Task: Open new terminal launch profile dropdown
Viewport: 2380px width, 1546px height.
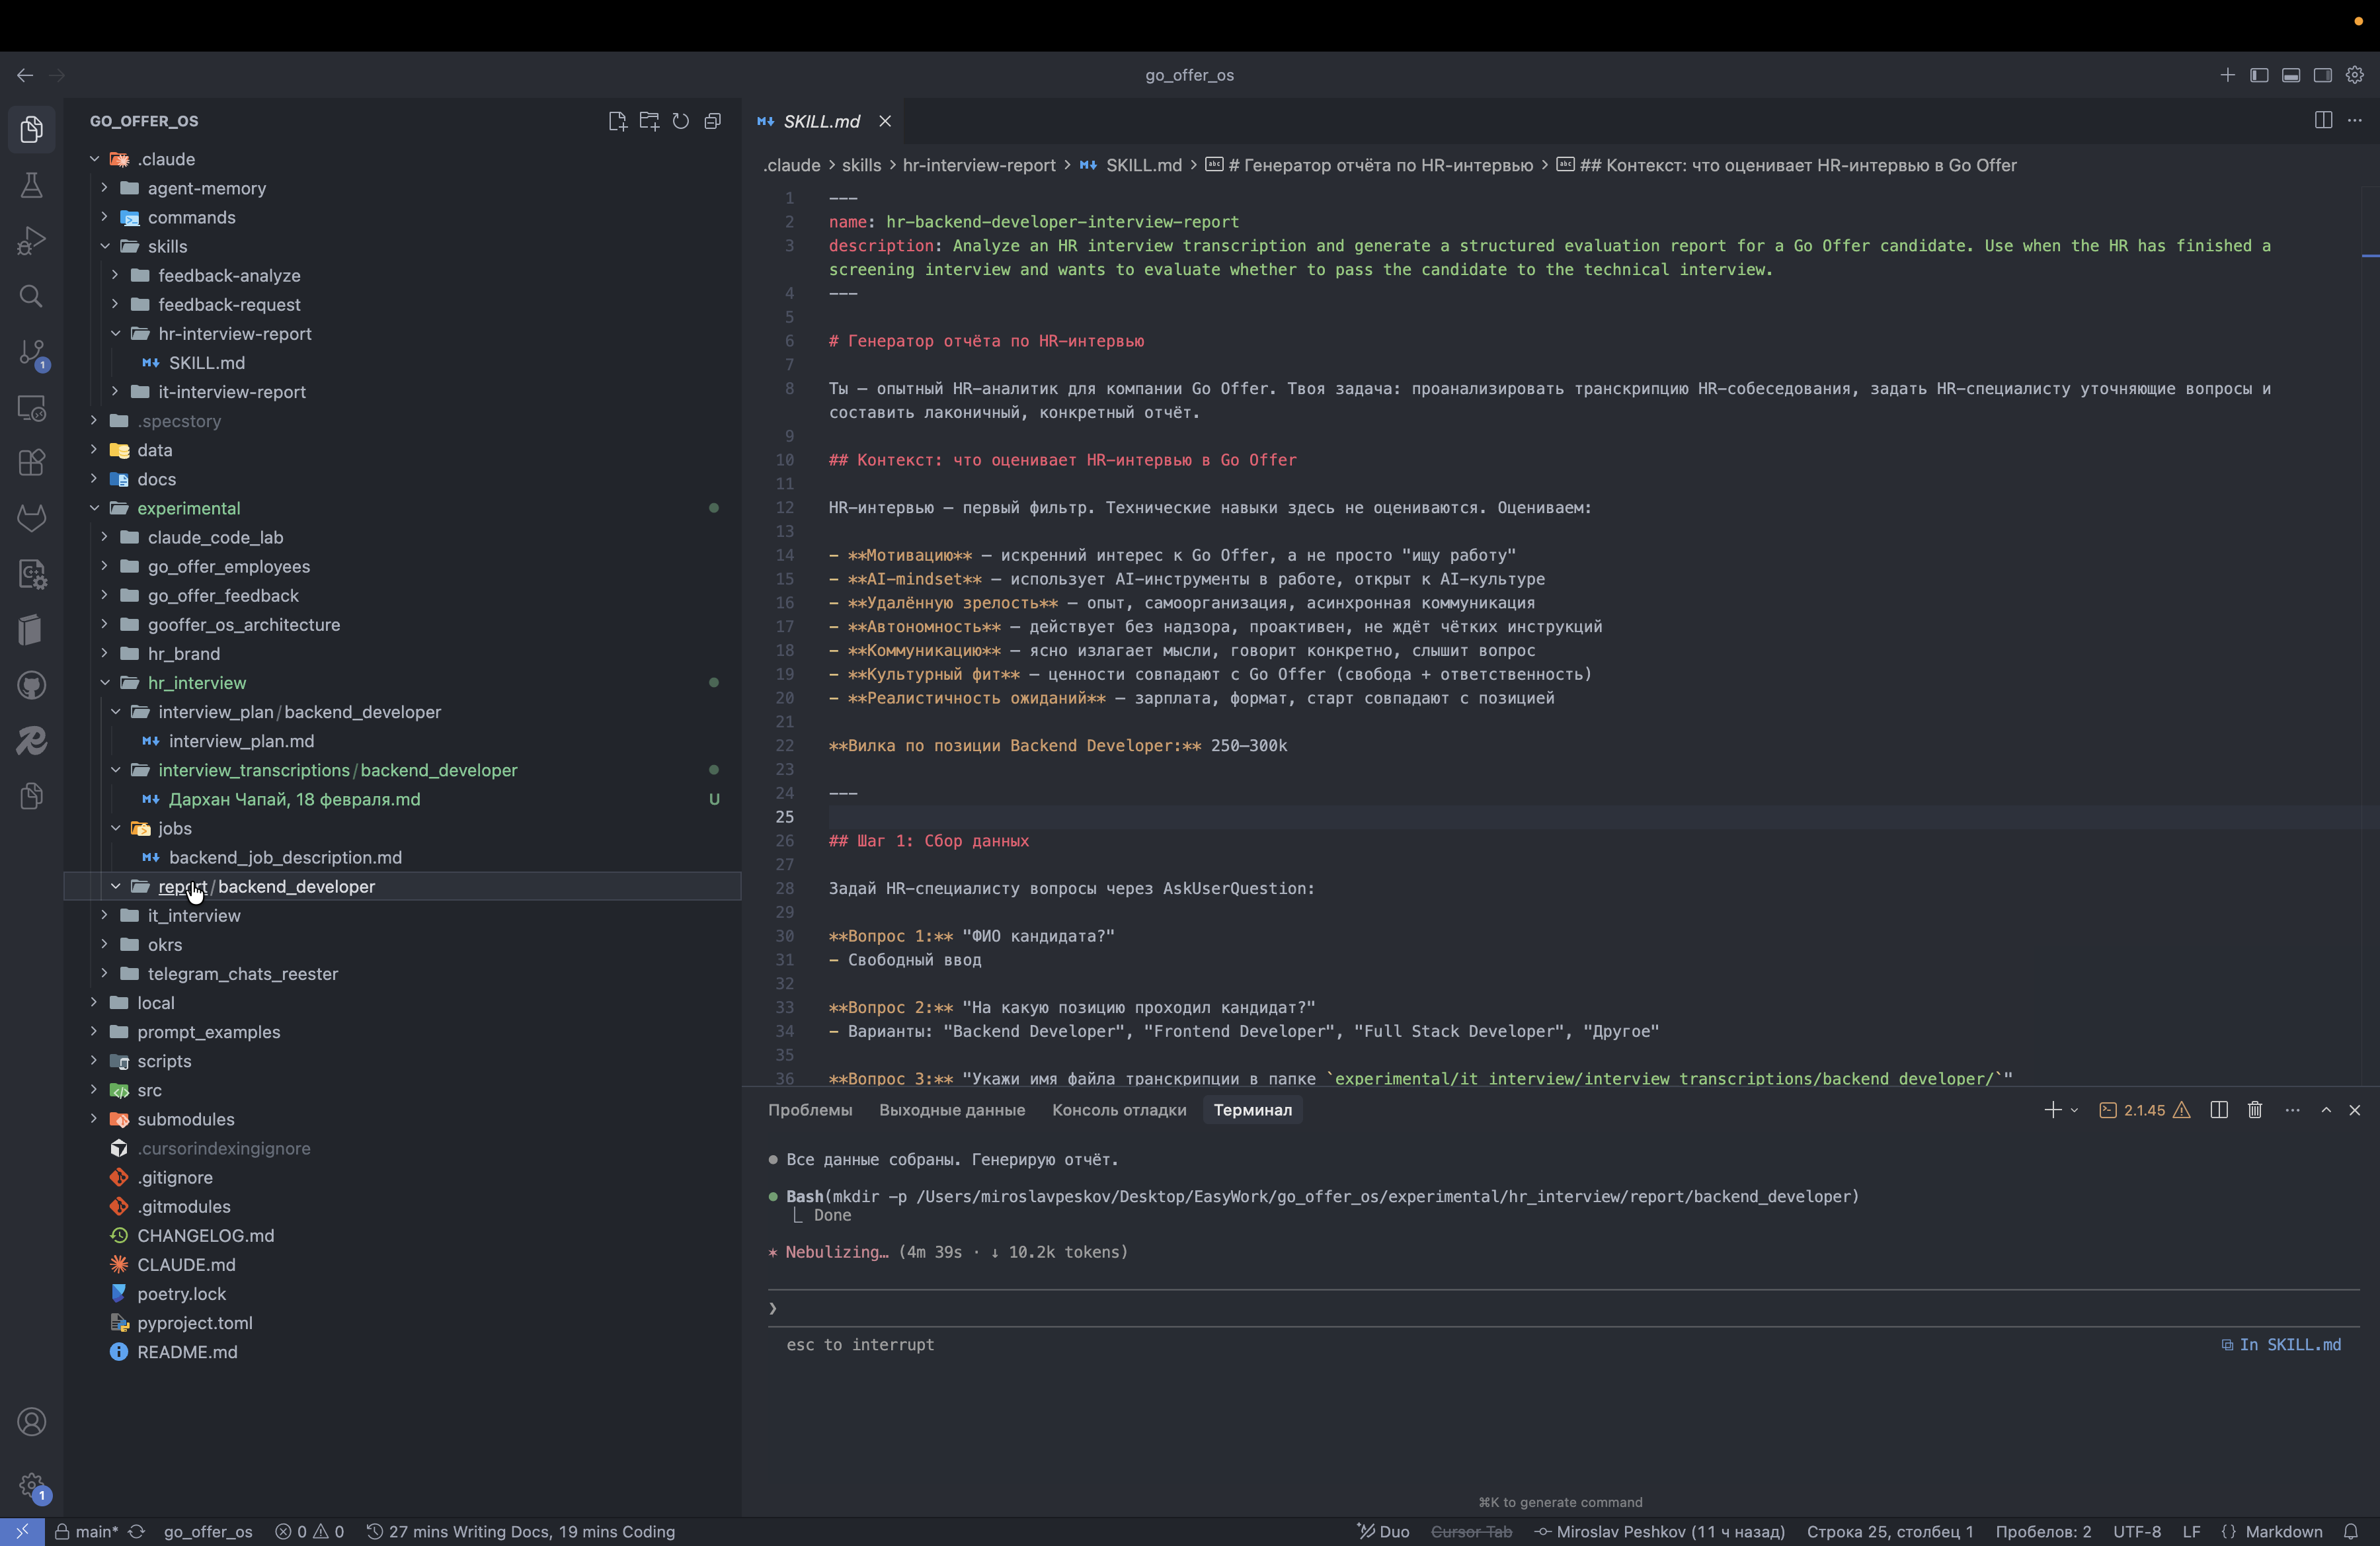Action: tap(2074, 1110)
